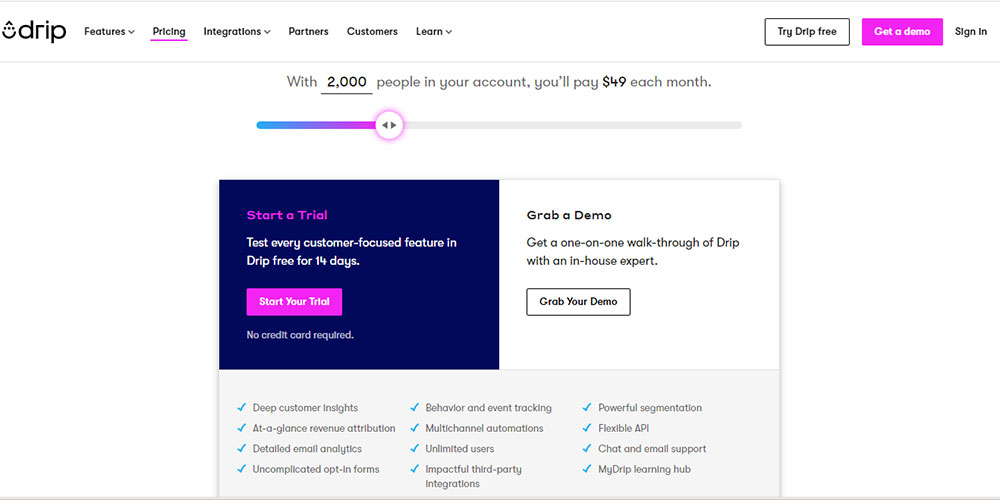Click checkmark next to Deep customer insights

tap(241, 408)
